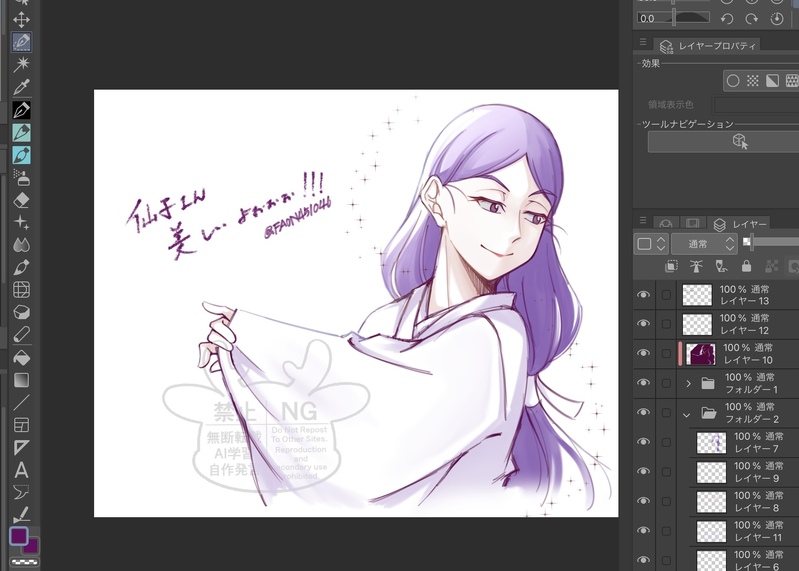
Task: Select the Correct line tool
Action: coord(21,514)
